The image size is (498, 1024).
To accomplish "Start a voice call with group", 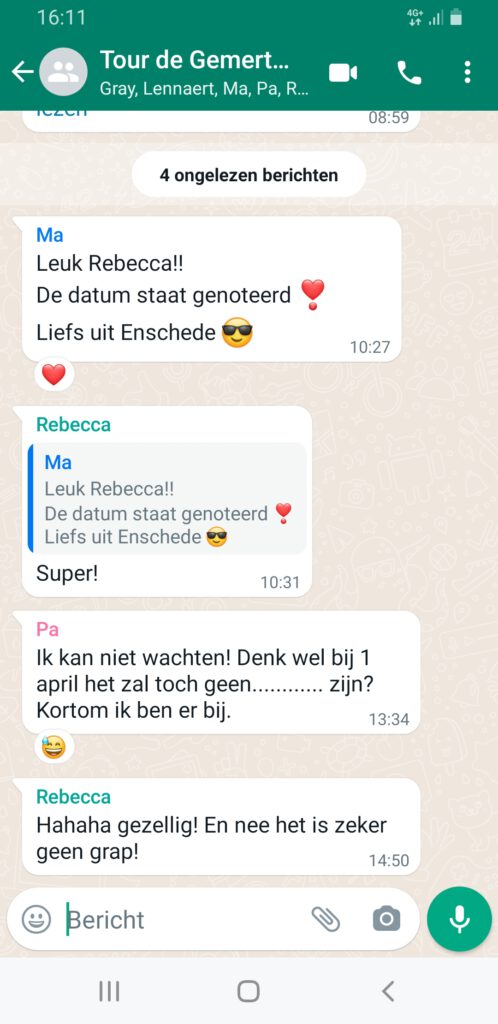I will click(409, 72).
